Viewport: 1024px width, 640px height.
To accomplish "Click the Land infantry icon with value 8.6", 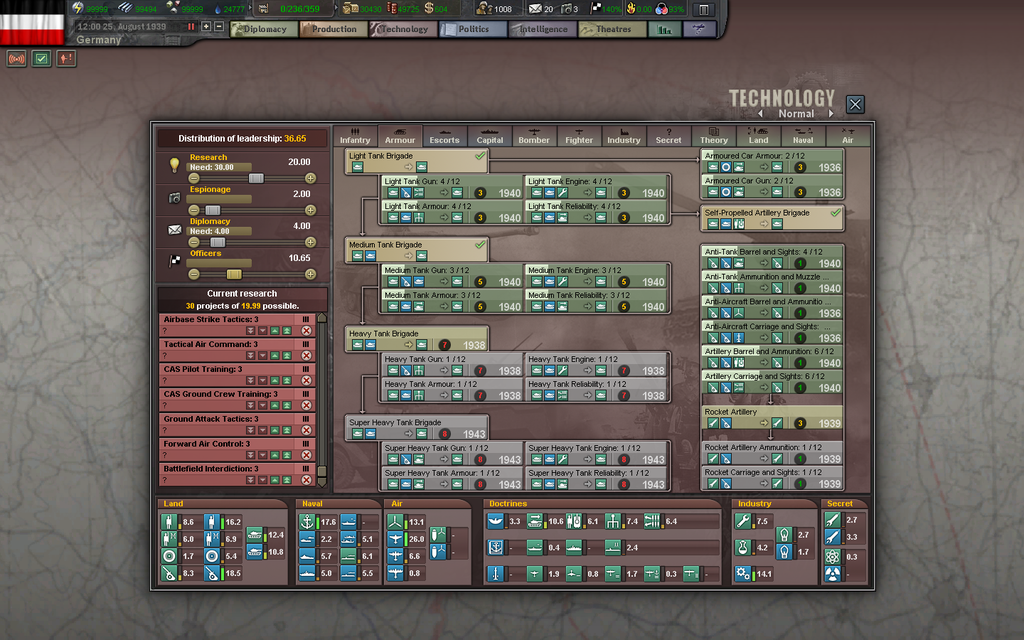I will [169, 521].
